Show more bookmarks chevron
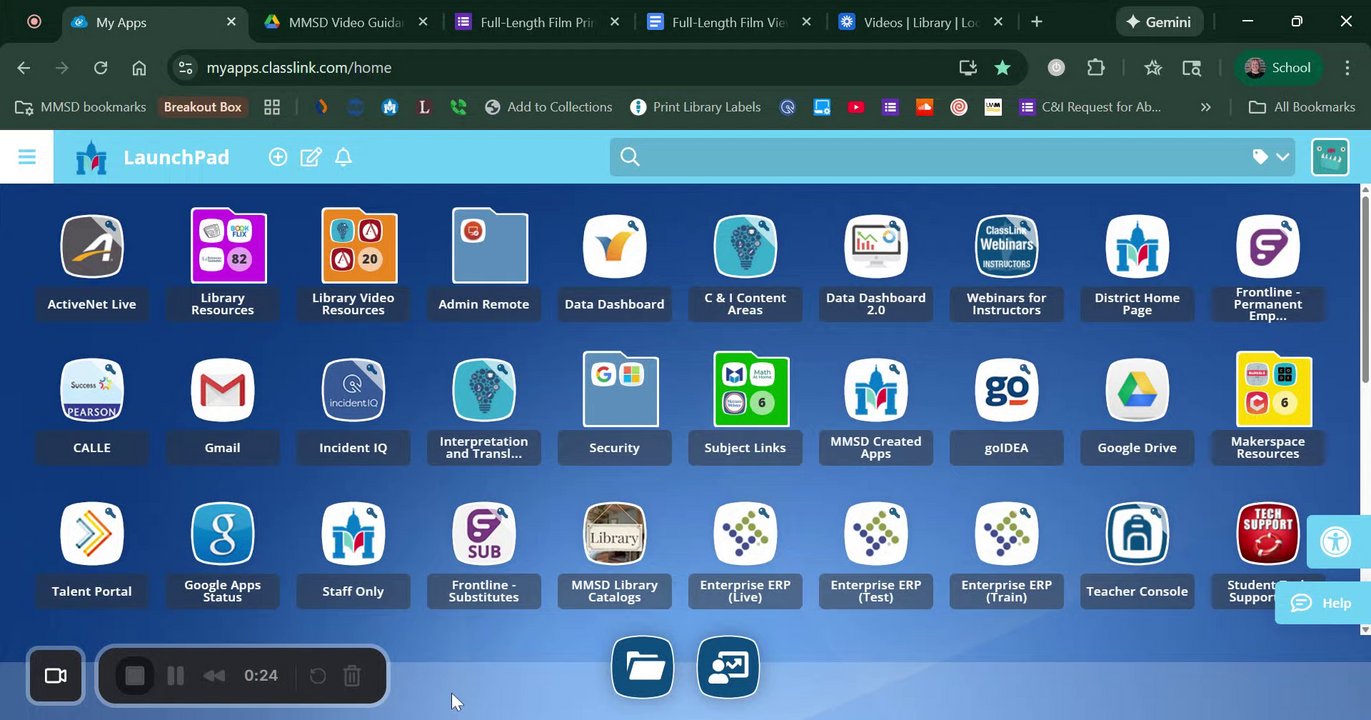Screen dimensions: 1371x720 1206,107
